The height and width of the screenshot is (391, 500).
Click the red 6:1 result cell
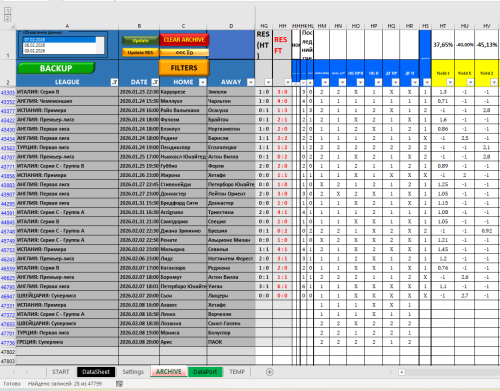(x=282, y=286)
